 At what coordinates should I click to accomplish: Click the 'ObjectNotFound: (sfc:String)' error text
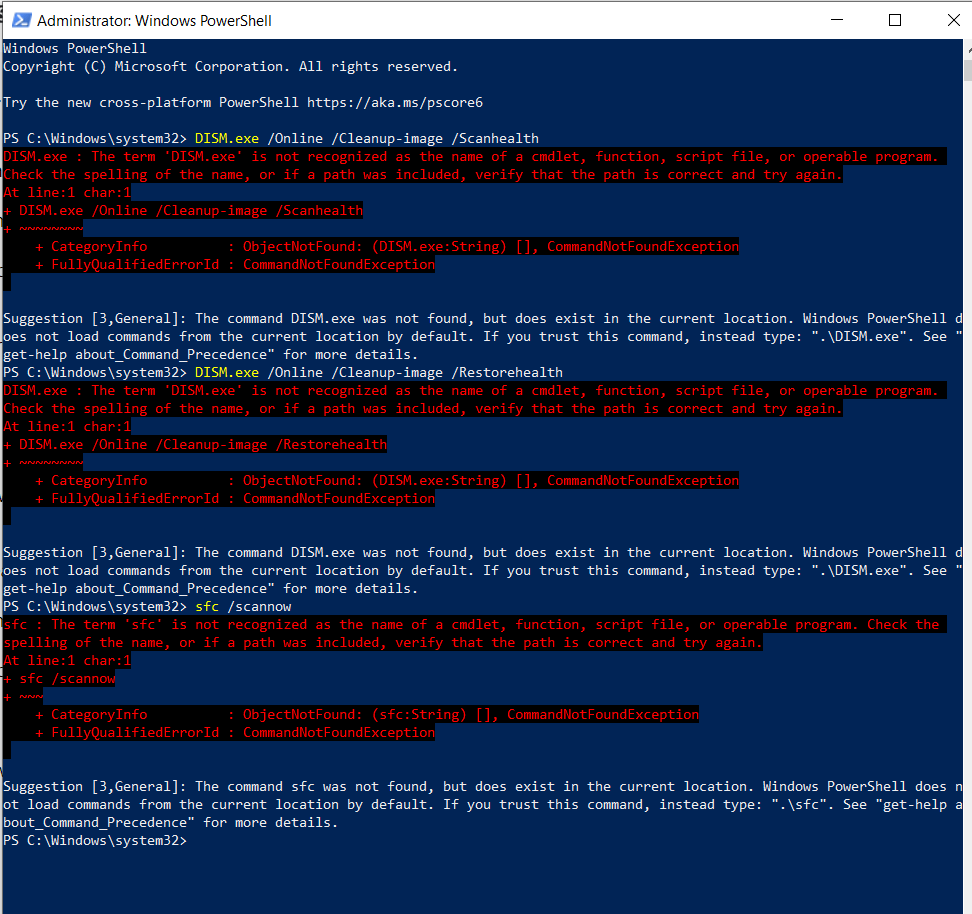coord(355,714)
